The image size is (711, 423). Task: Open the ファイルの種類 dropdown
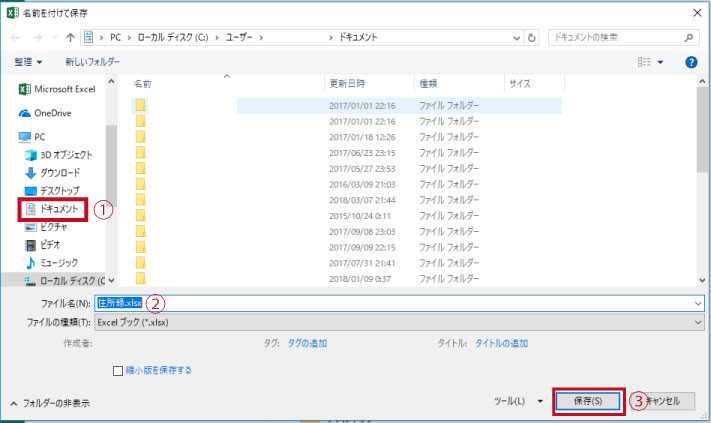pyautogui.click(x=398, y=322)
